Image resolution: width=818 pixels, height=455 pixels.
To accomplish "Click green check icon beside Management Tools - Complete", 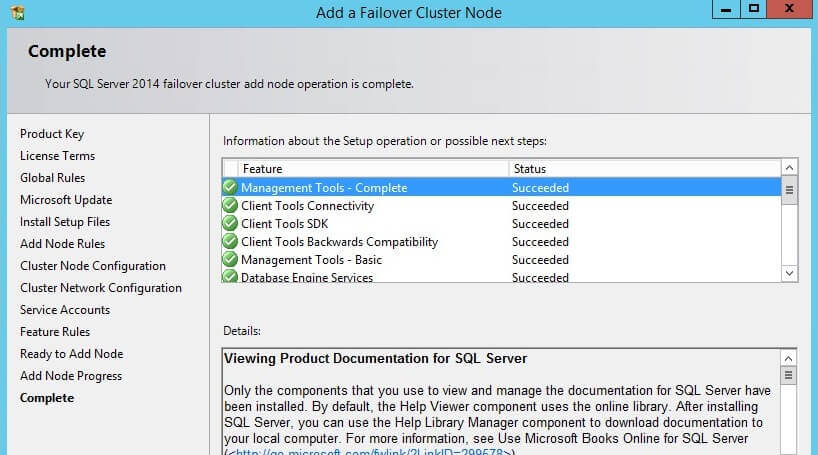I will tap(230, 187).
